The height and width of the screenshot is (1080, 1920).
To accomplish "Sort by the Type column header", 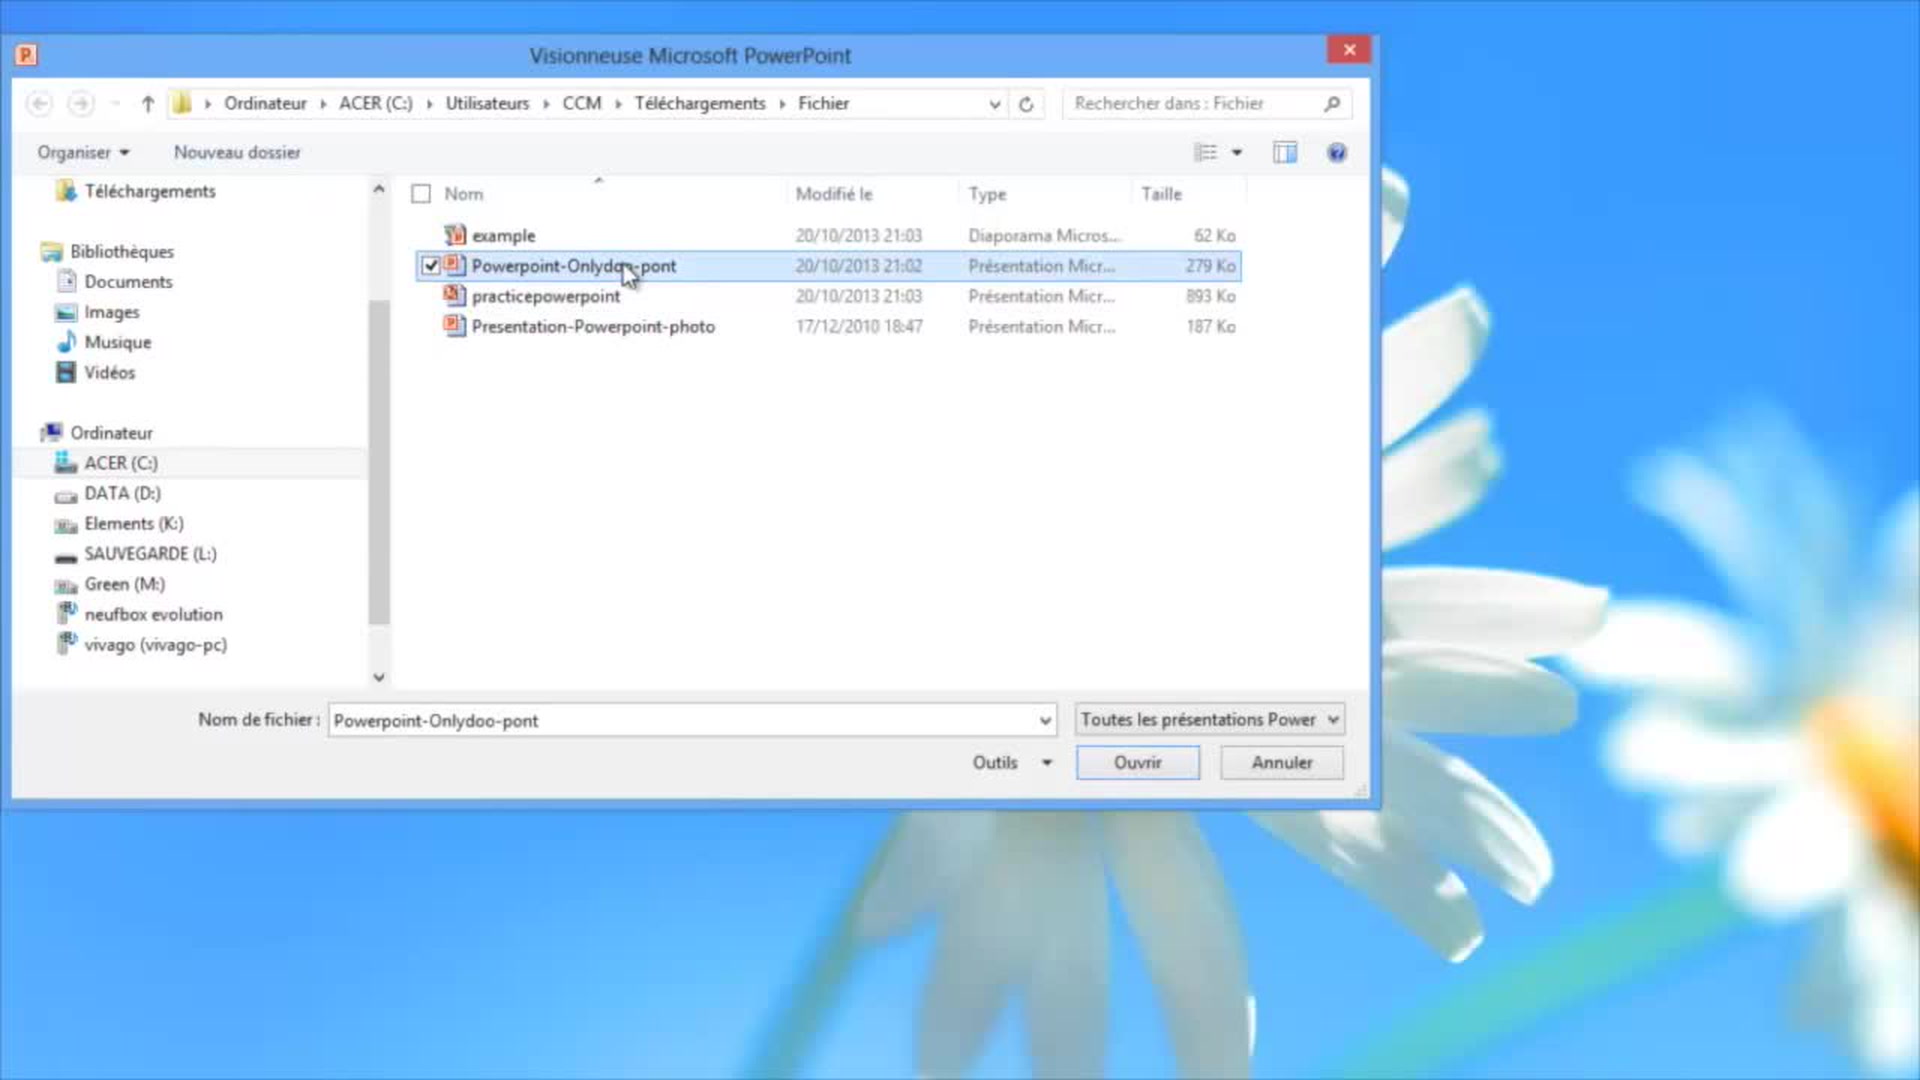I will [987, 194].
